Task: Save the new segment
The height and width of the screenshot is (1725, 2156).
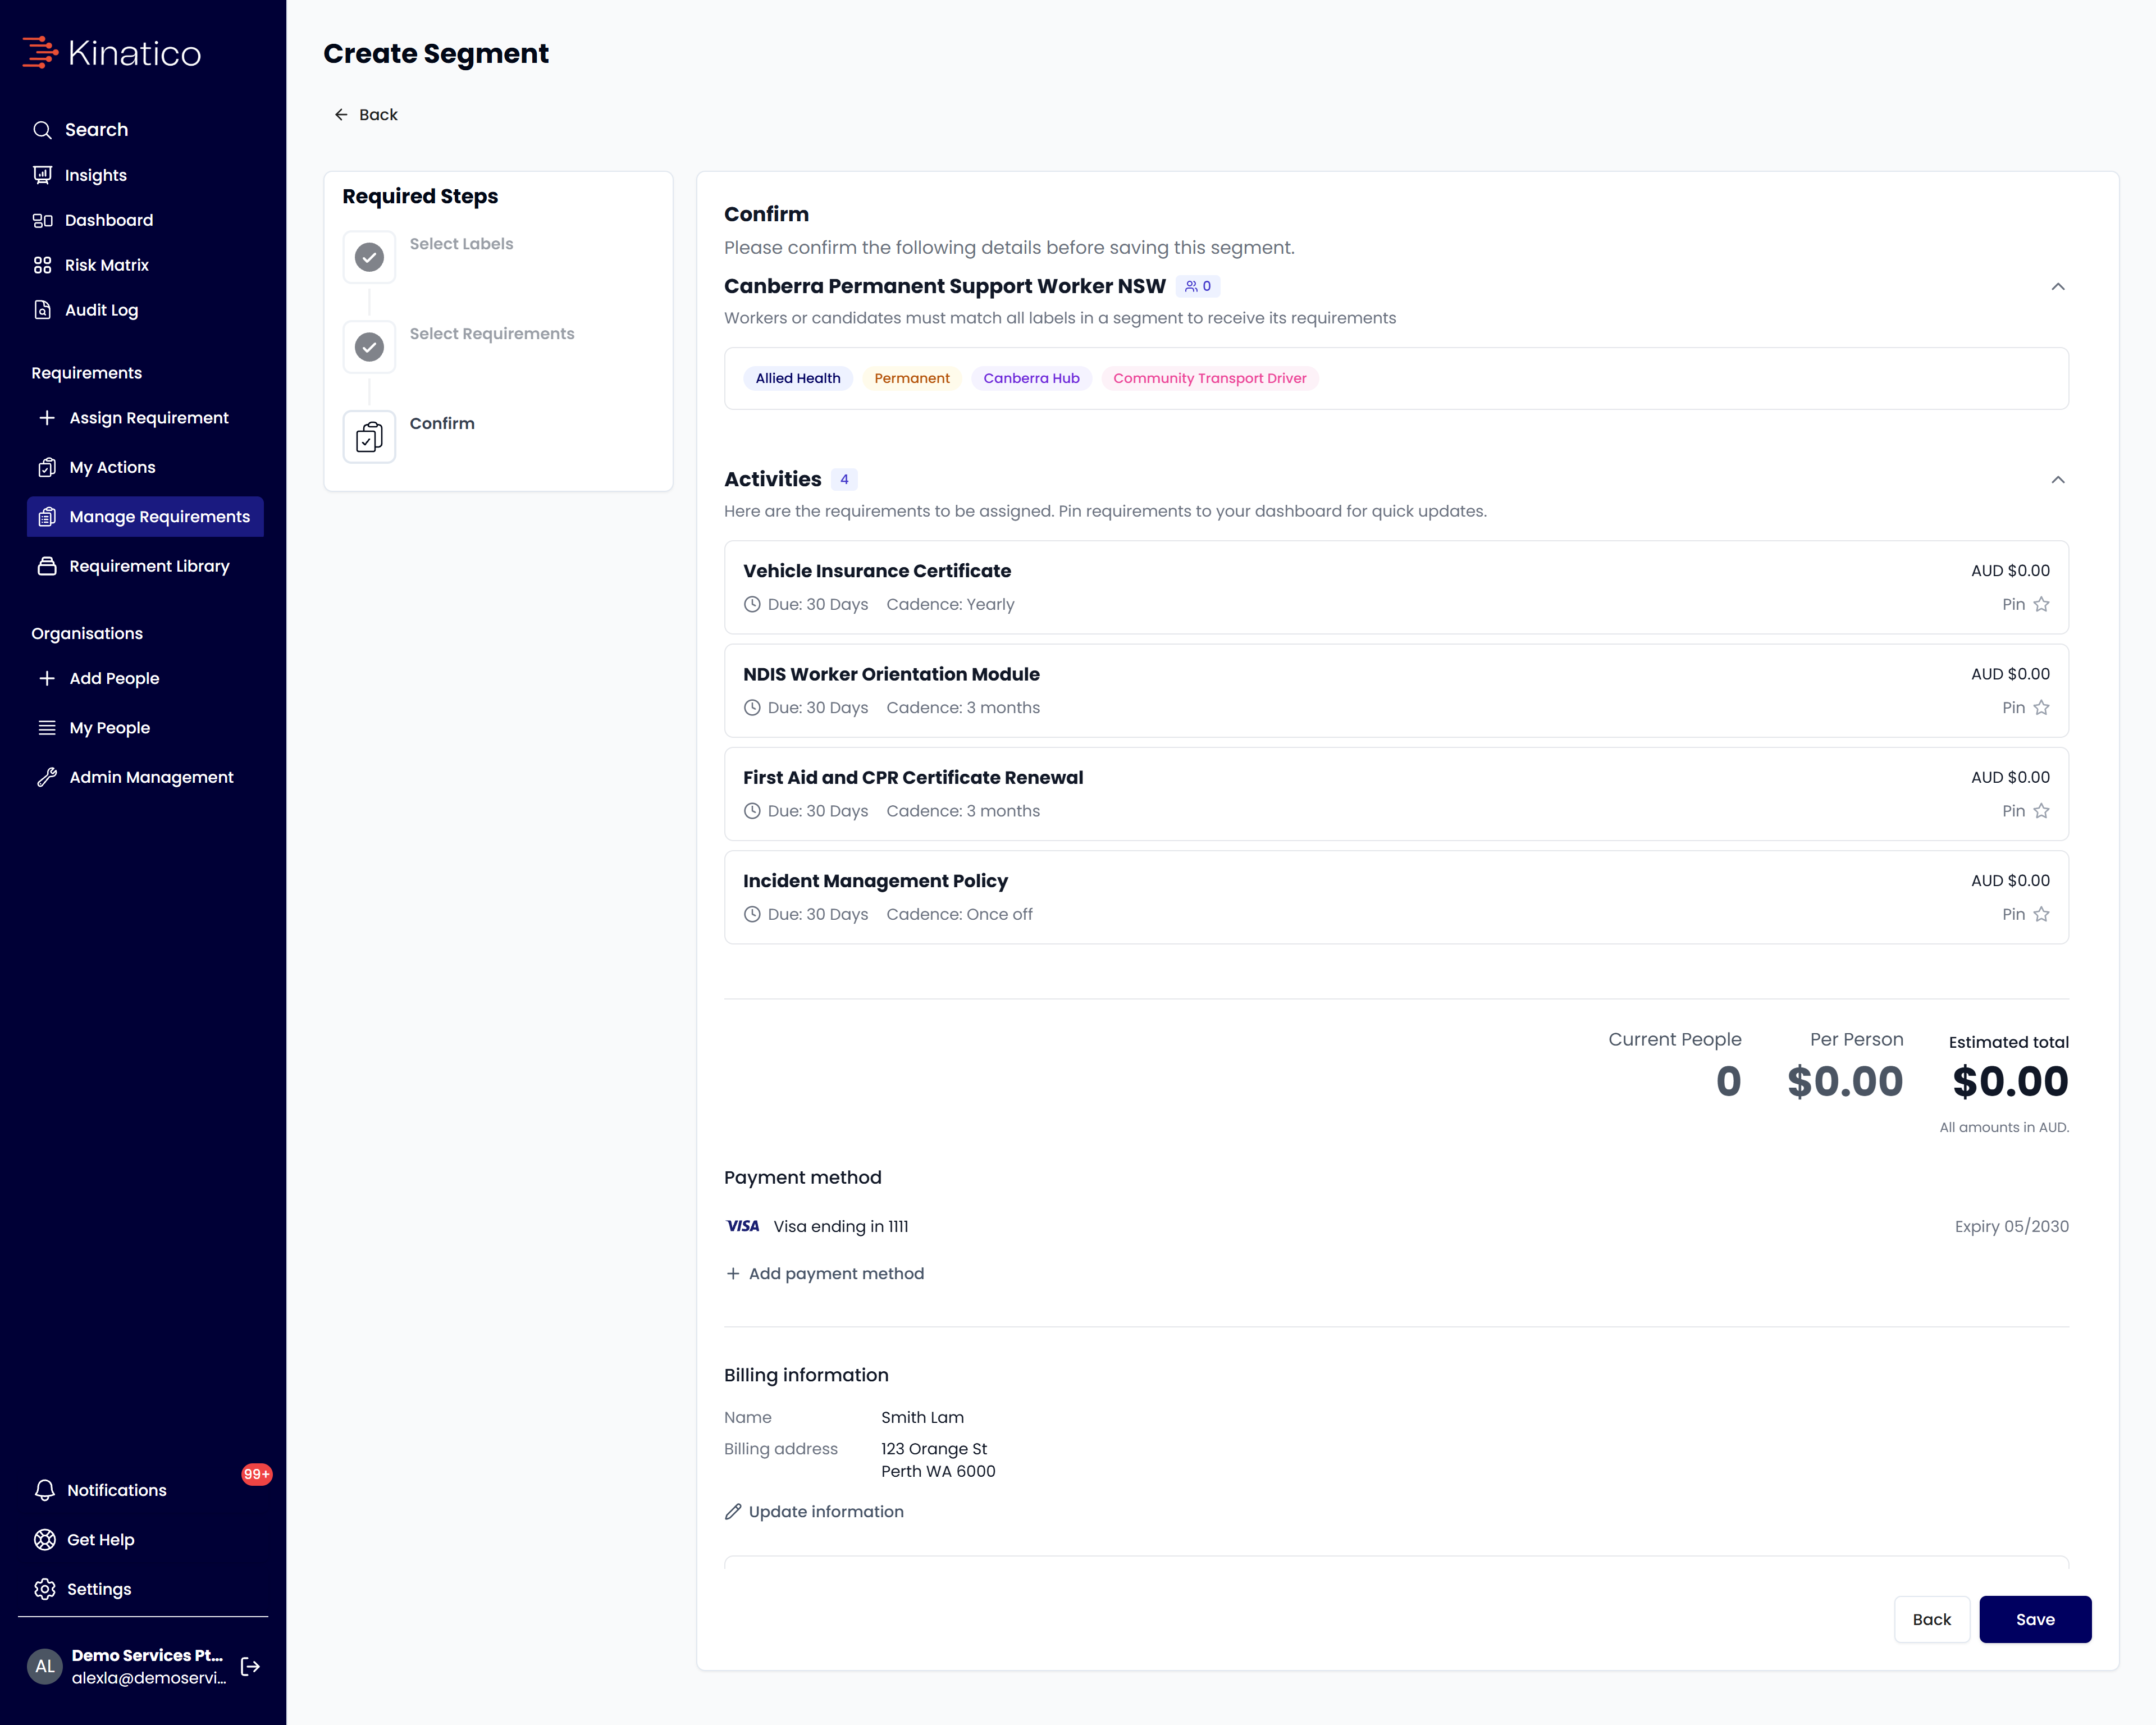Action: pyautogui.click(x=2035, y=1619)
